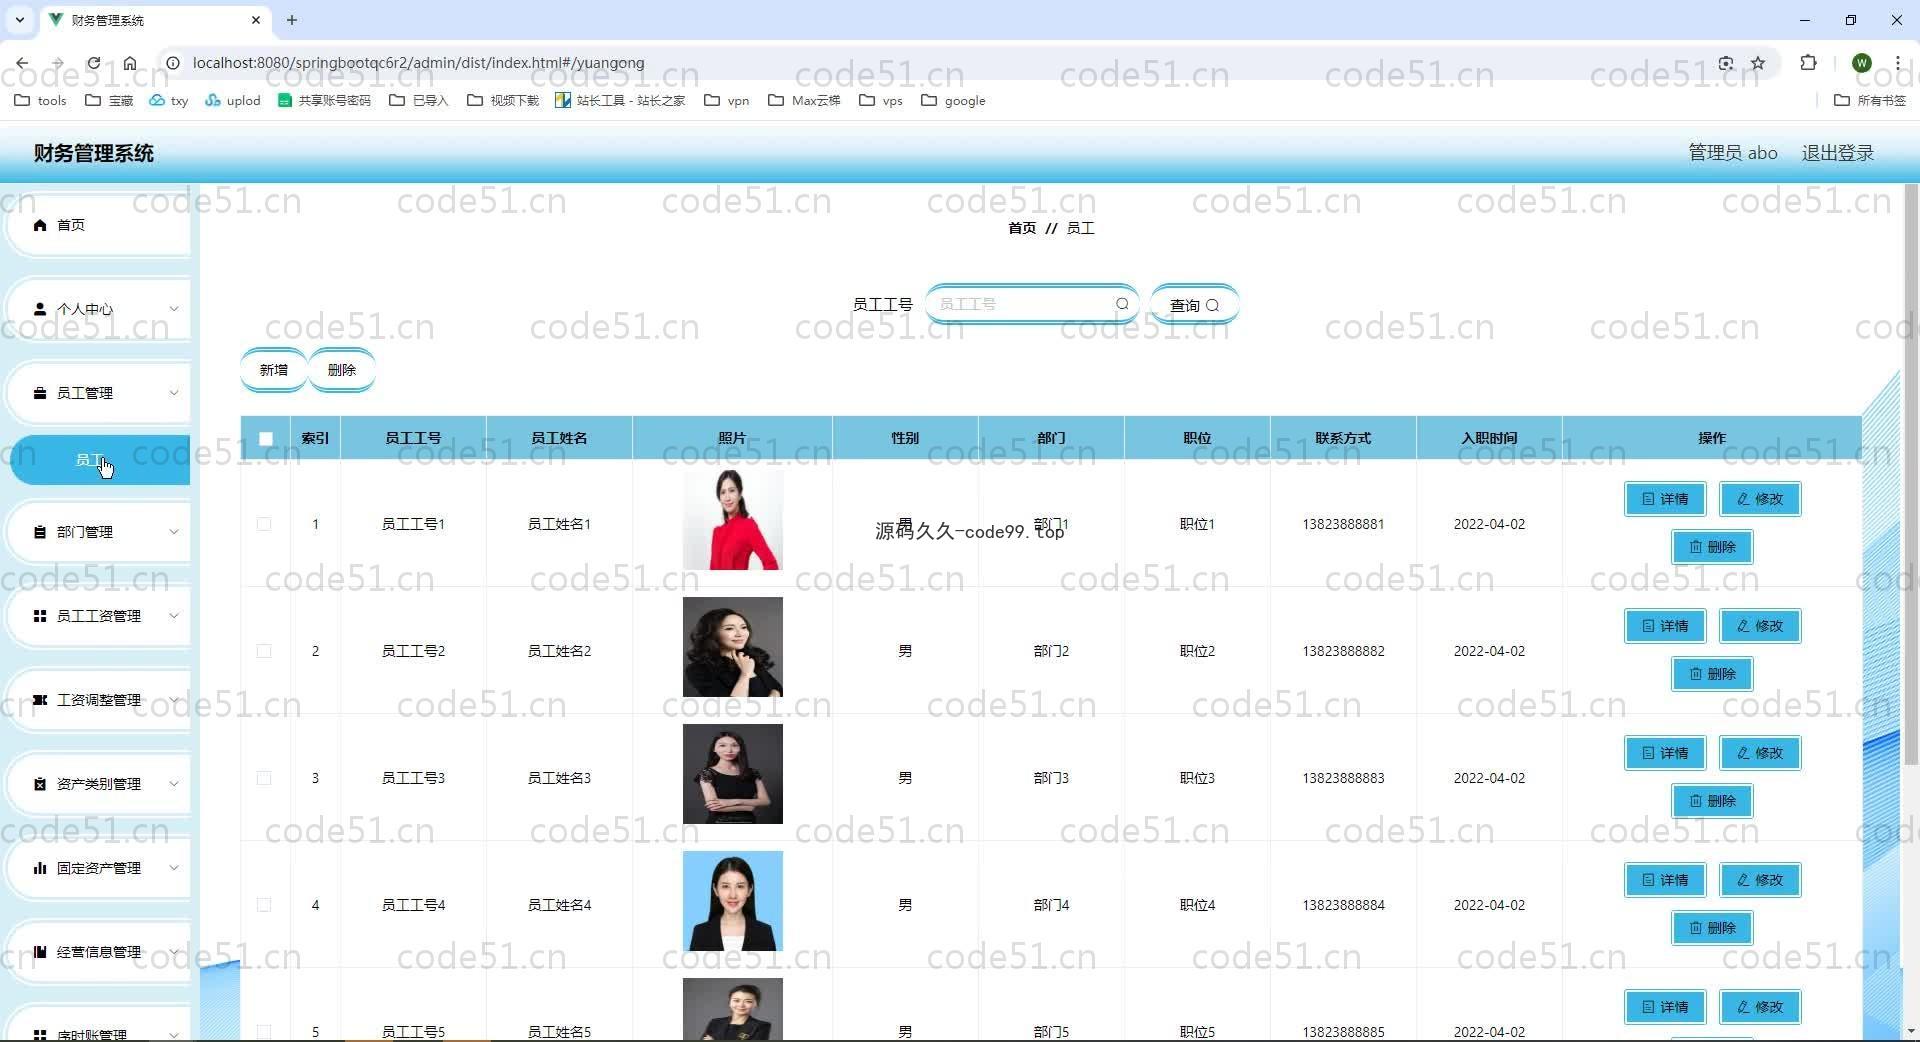
Task: Expand the 员工管理 menu
Action: [x=98, y=393]
